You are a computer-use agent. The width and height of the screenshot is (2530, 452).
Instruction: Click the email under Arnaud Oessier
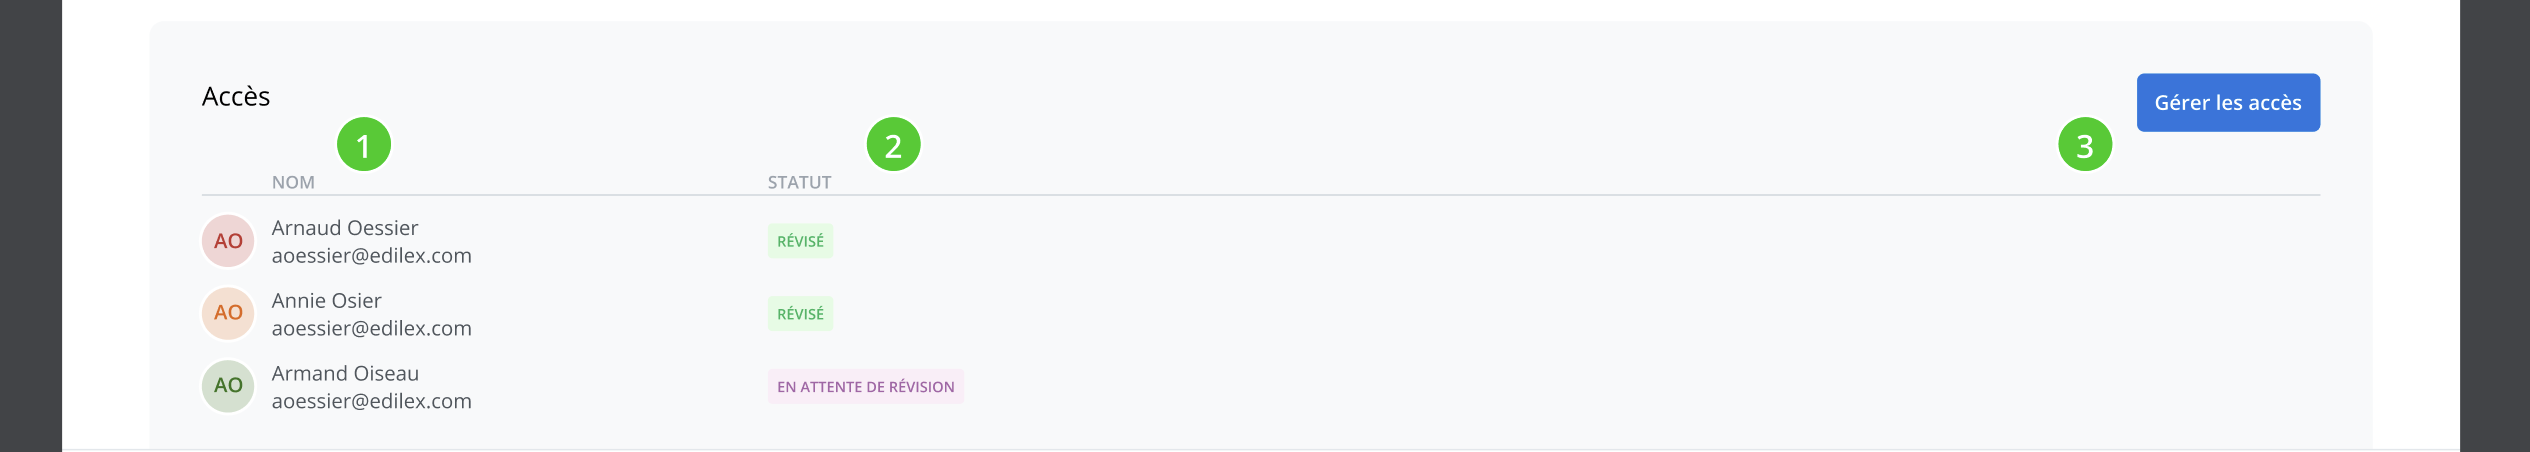pyautogui.click(x=371, y=256)
